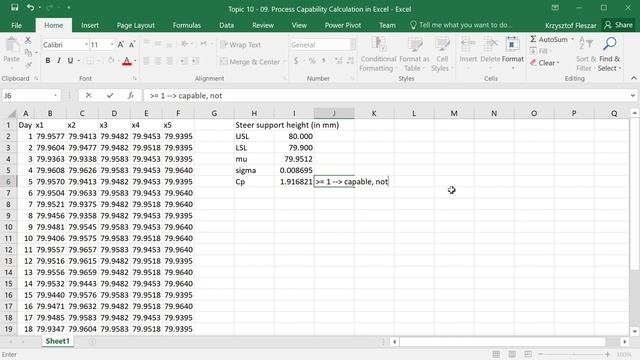
Task: Open the Power Pivot tab
Action: [343, 25]
